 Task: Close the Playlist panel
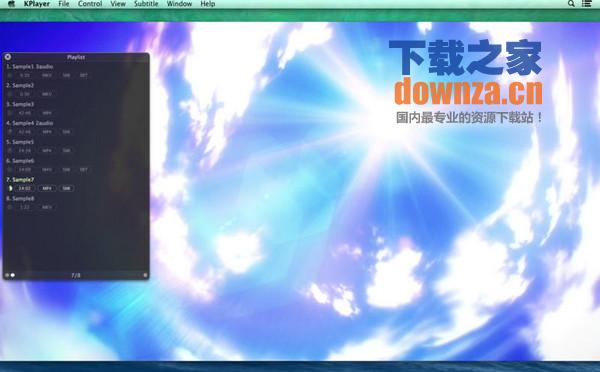tap(8, 57)
